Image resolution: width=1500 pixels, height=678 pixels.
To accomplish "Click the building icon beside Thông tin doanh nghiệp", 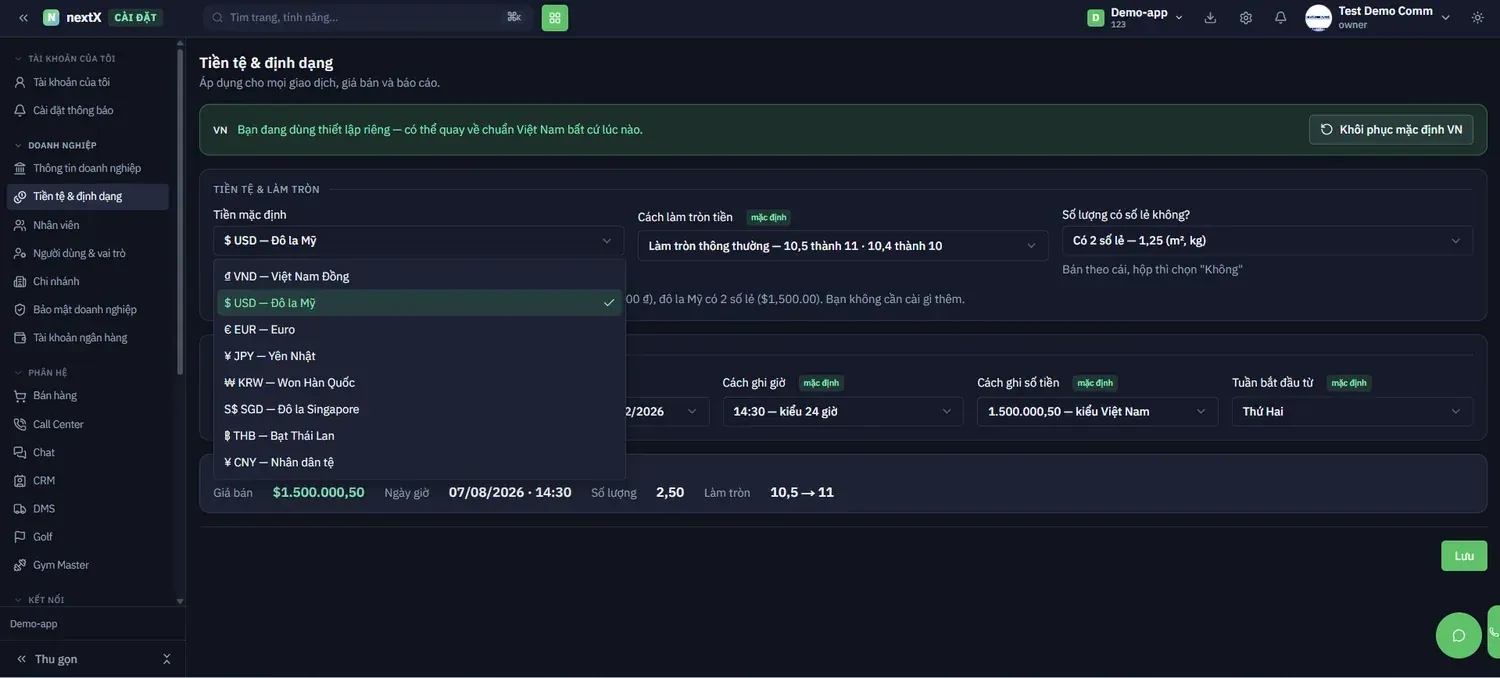I will click(x=20, y=168).
